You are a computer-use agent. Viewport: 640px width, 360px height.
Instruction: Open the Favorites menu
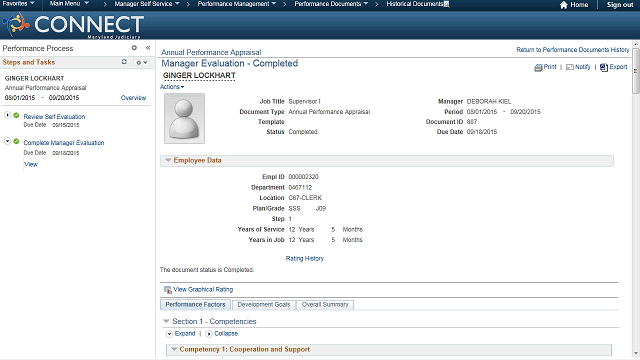click(x=18, y=4)
